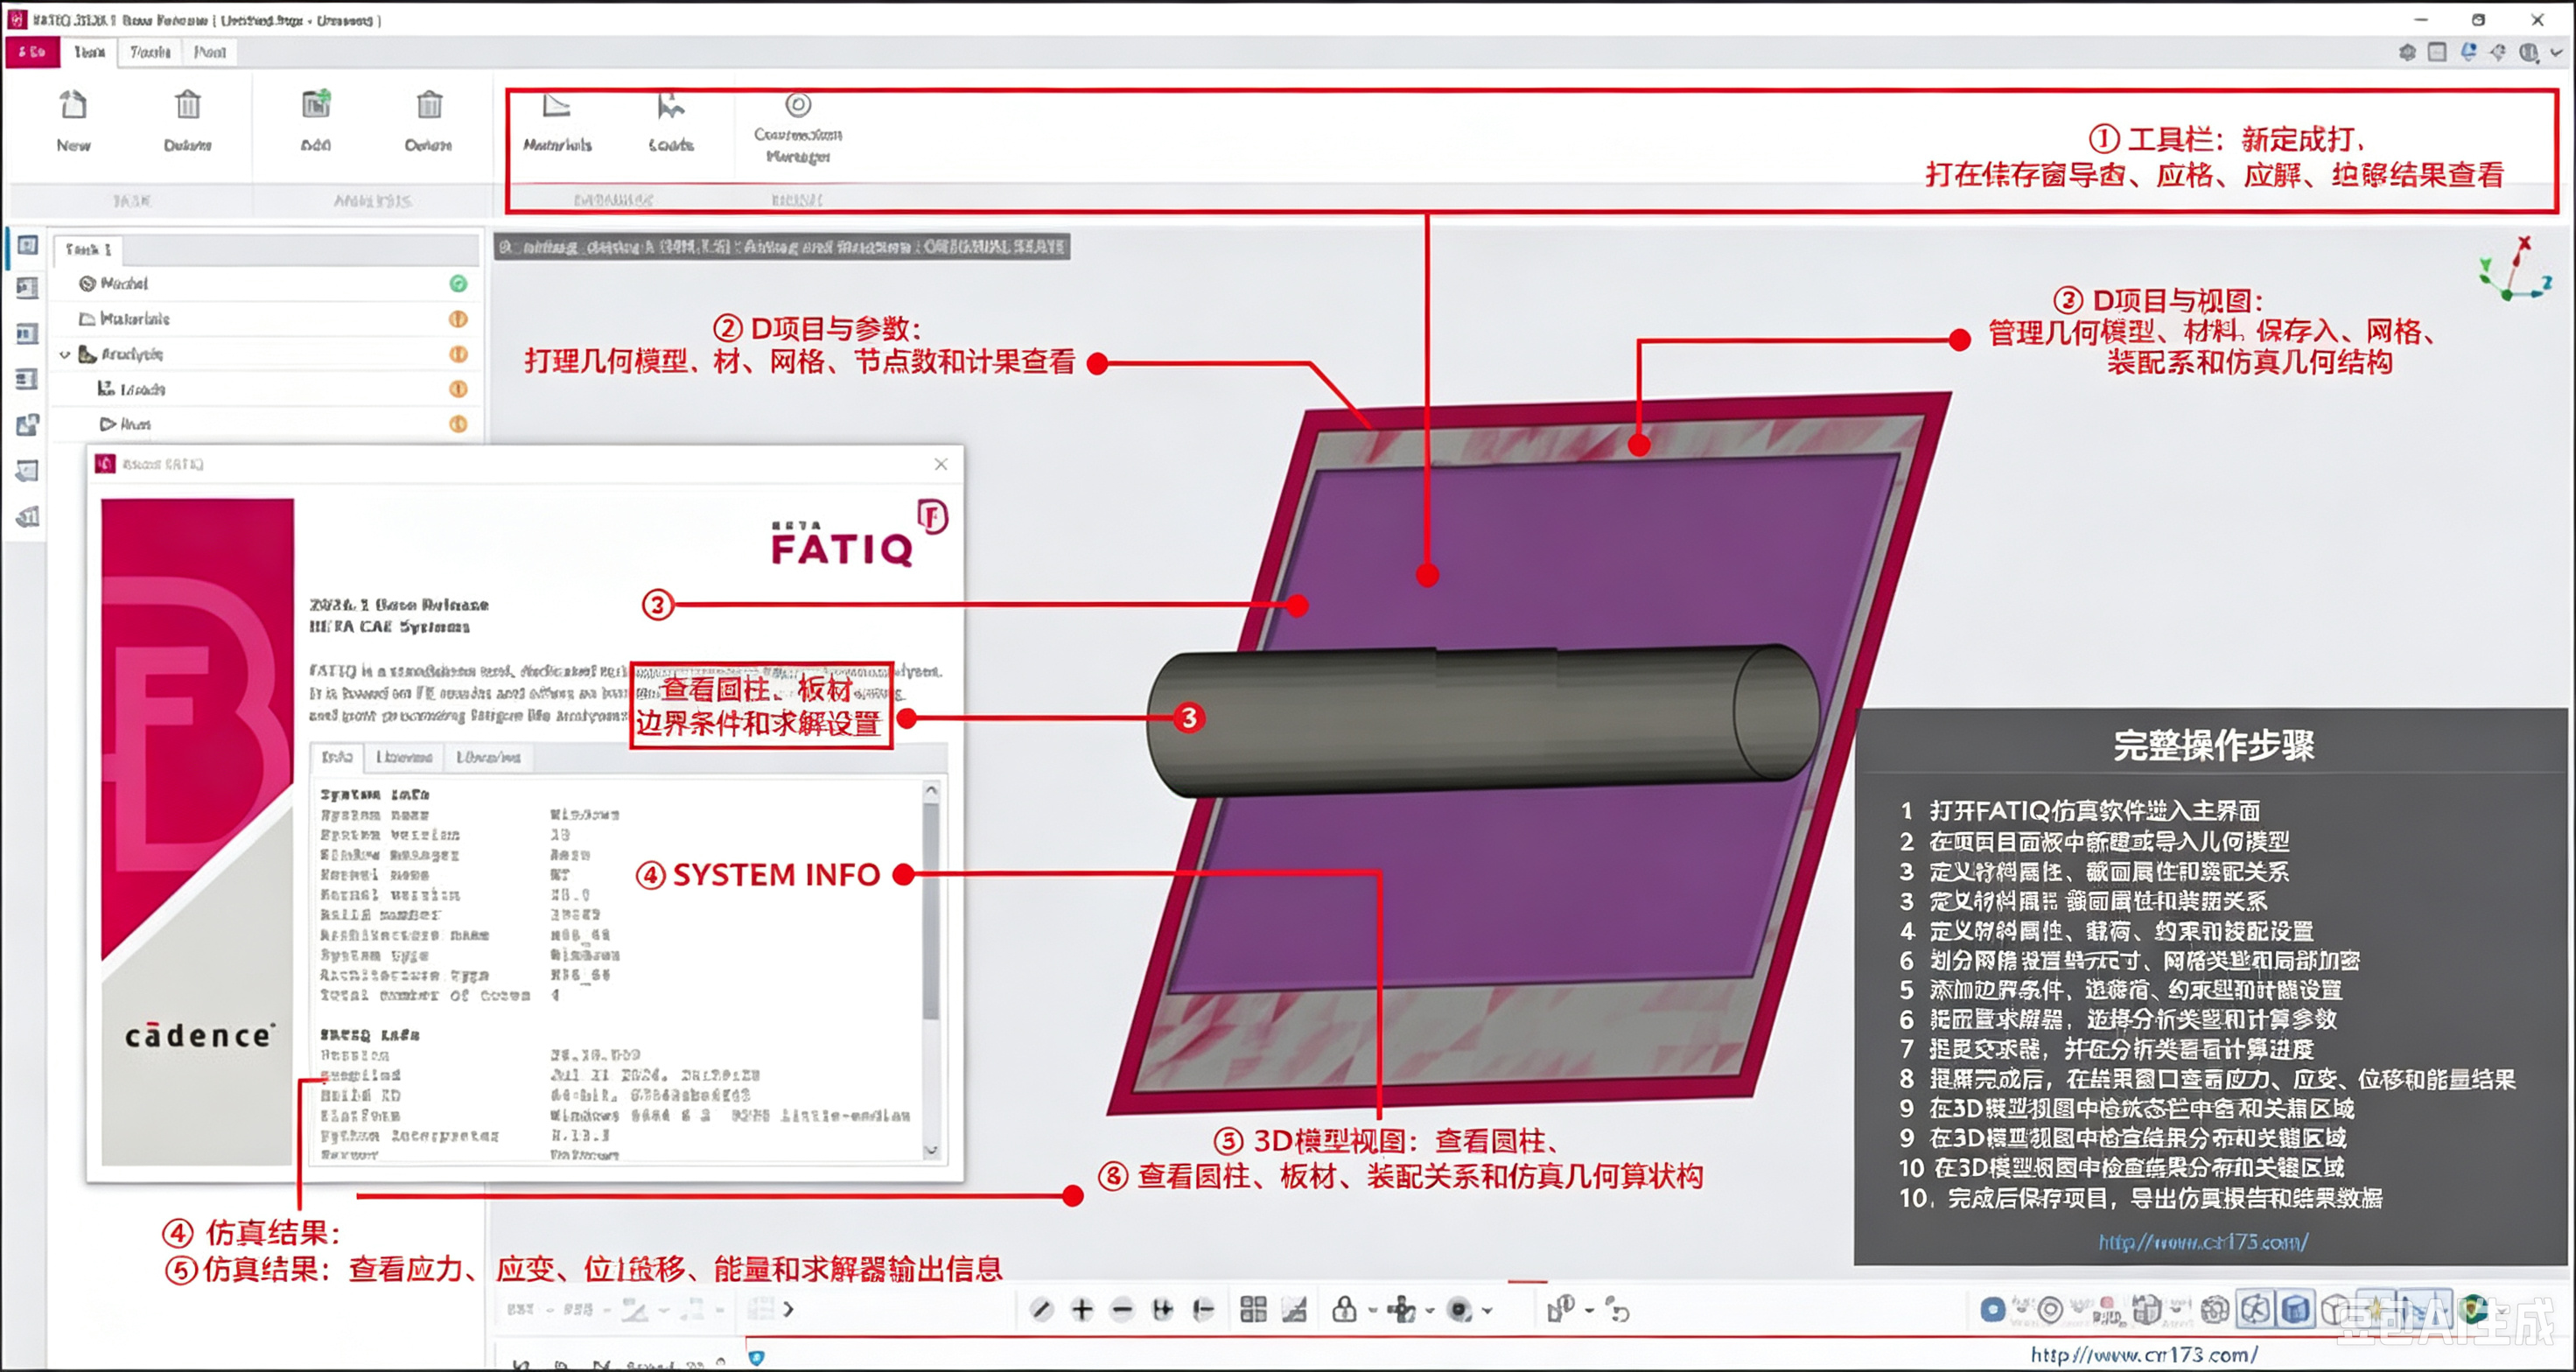This screenshot has width=2576, height=1372.
Task: Click the XYZ axis triad in the viewport
Action: 2515,269
